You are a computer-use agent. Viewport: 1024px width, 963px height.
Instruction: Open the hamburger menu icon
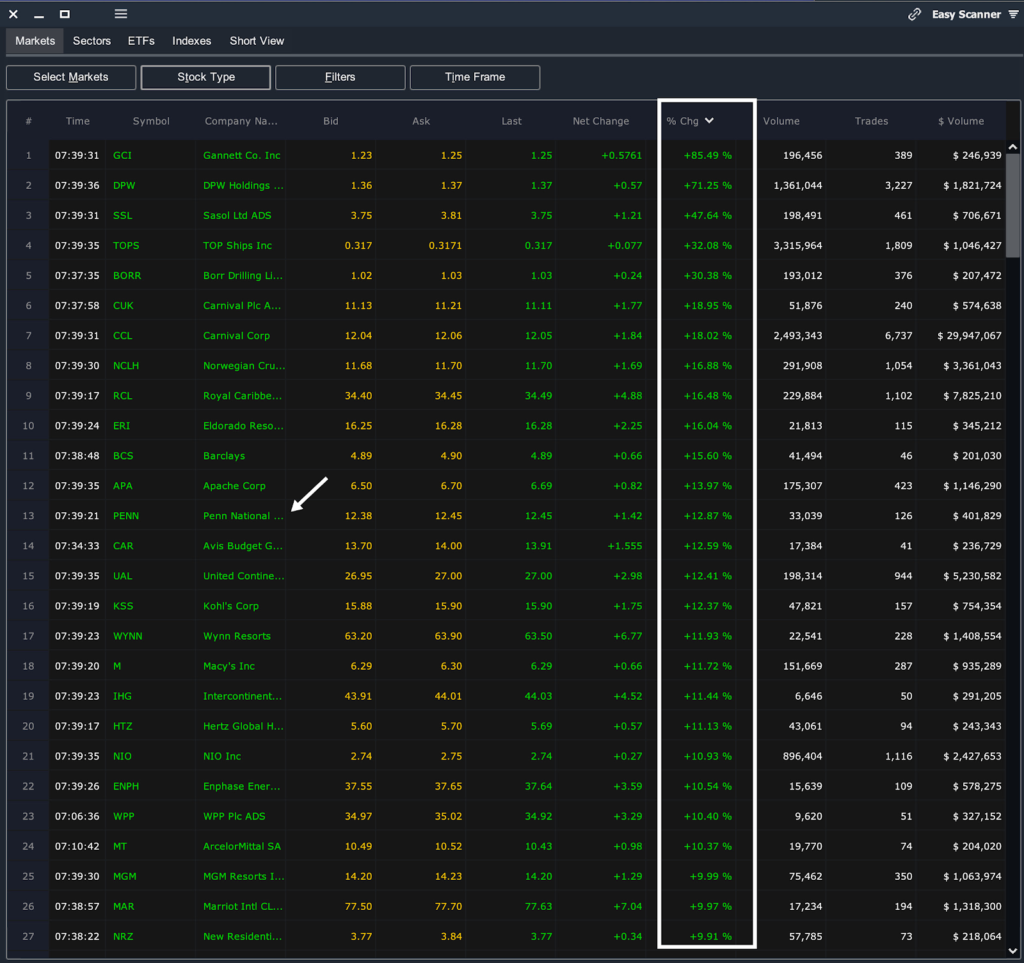point(121,14)
